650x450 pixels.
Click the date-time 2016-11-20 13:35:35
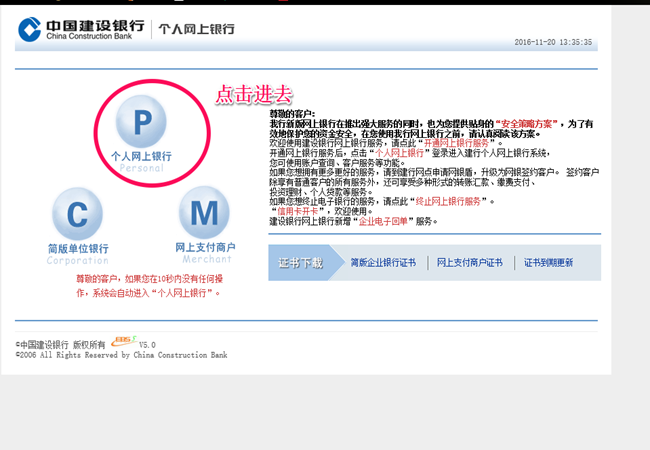tap(553, 42)
